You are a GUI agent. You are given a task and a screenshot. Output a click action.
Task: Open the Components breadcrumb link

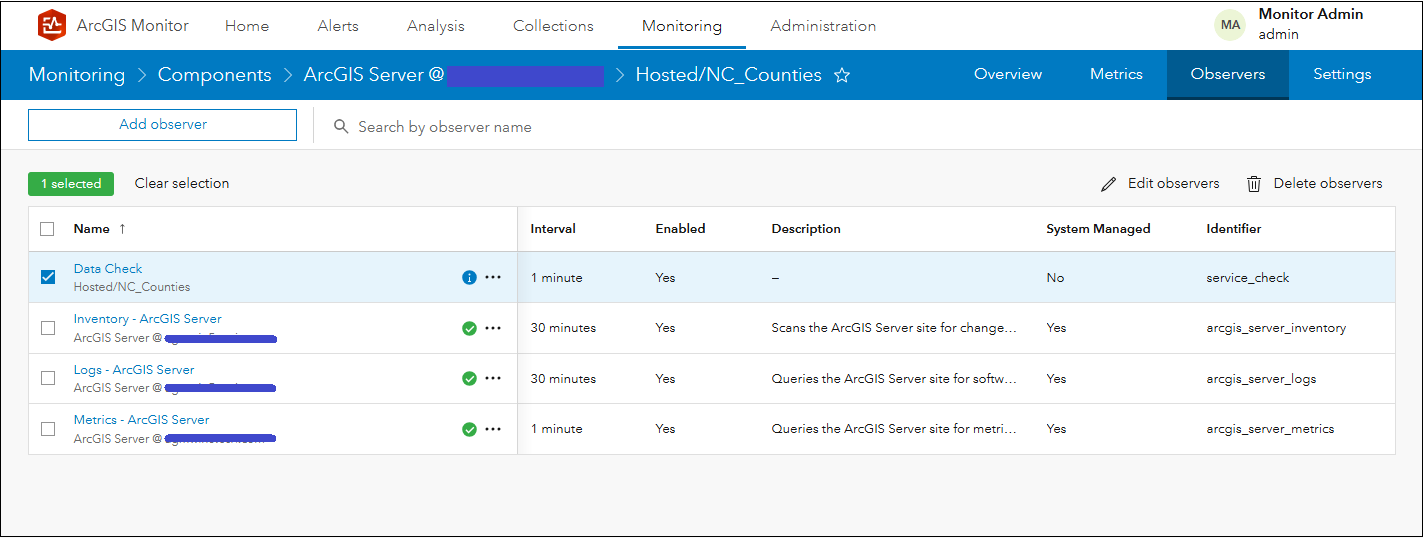(x=214, y=75)
